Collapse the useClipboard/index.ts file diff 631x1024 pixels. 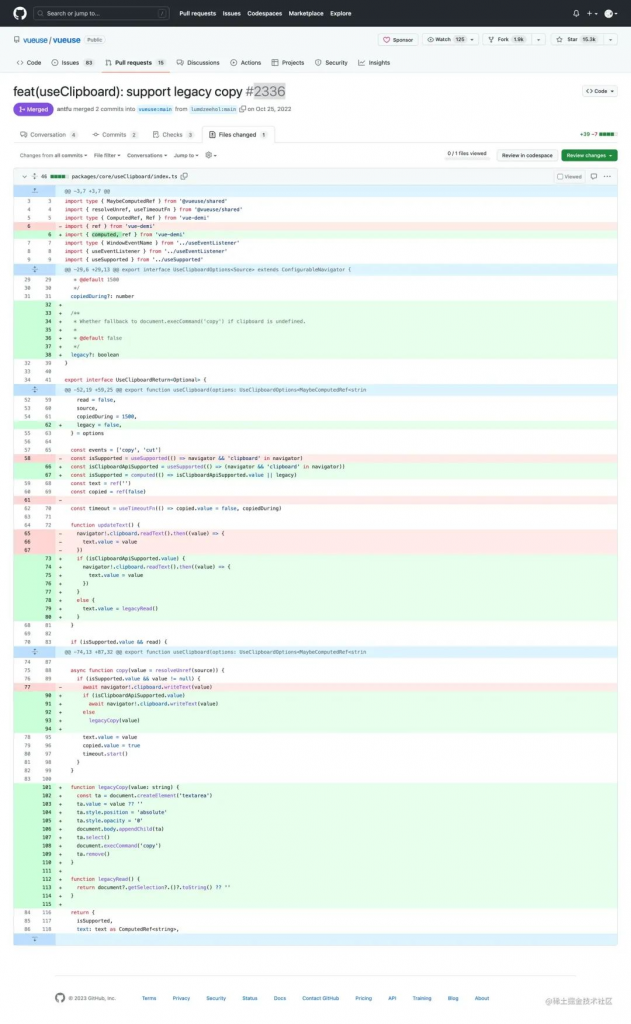click(x=24, y=176)
